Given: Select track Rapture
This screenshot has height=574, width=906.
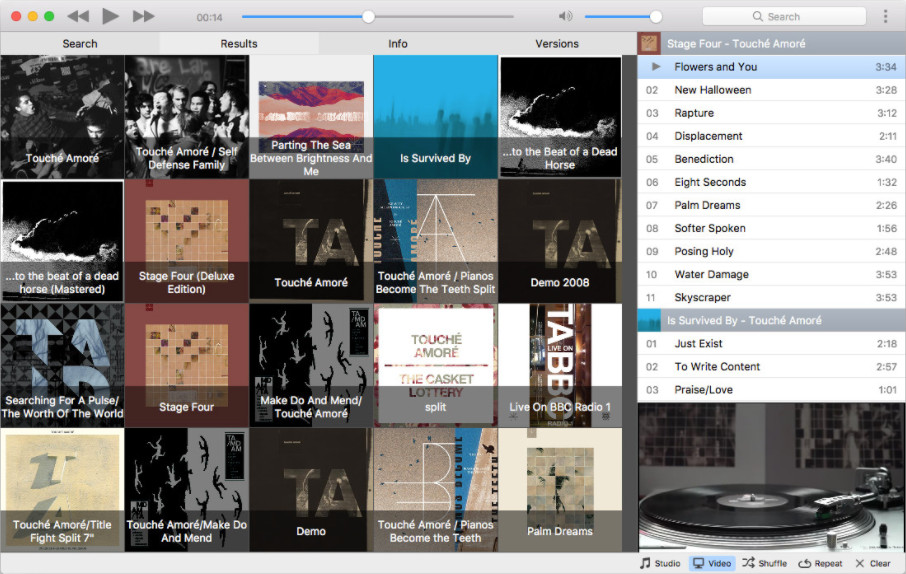Looking at the screenshot, I should point(771,113).
